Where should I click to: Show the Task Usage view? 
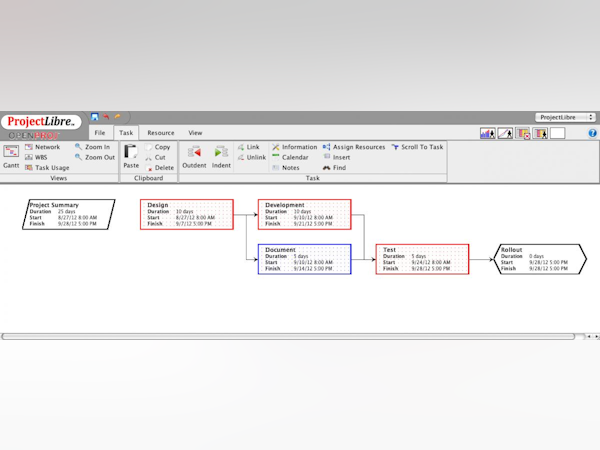47,168
